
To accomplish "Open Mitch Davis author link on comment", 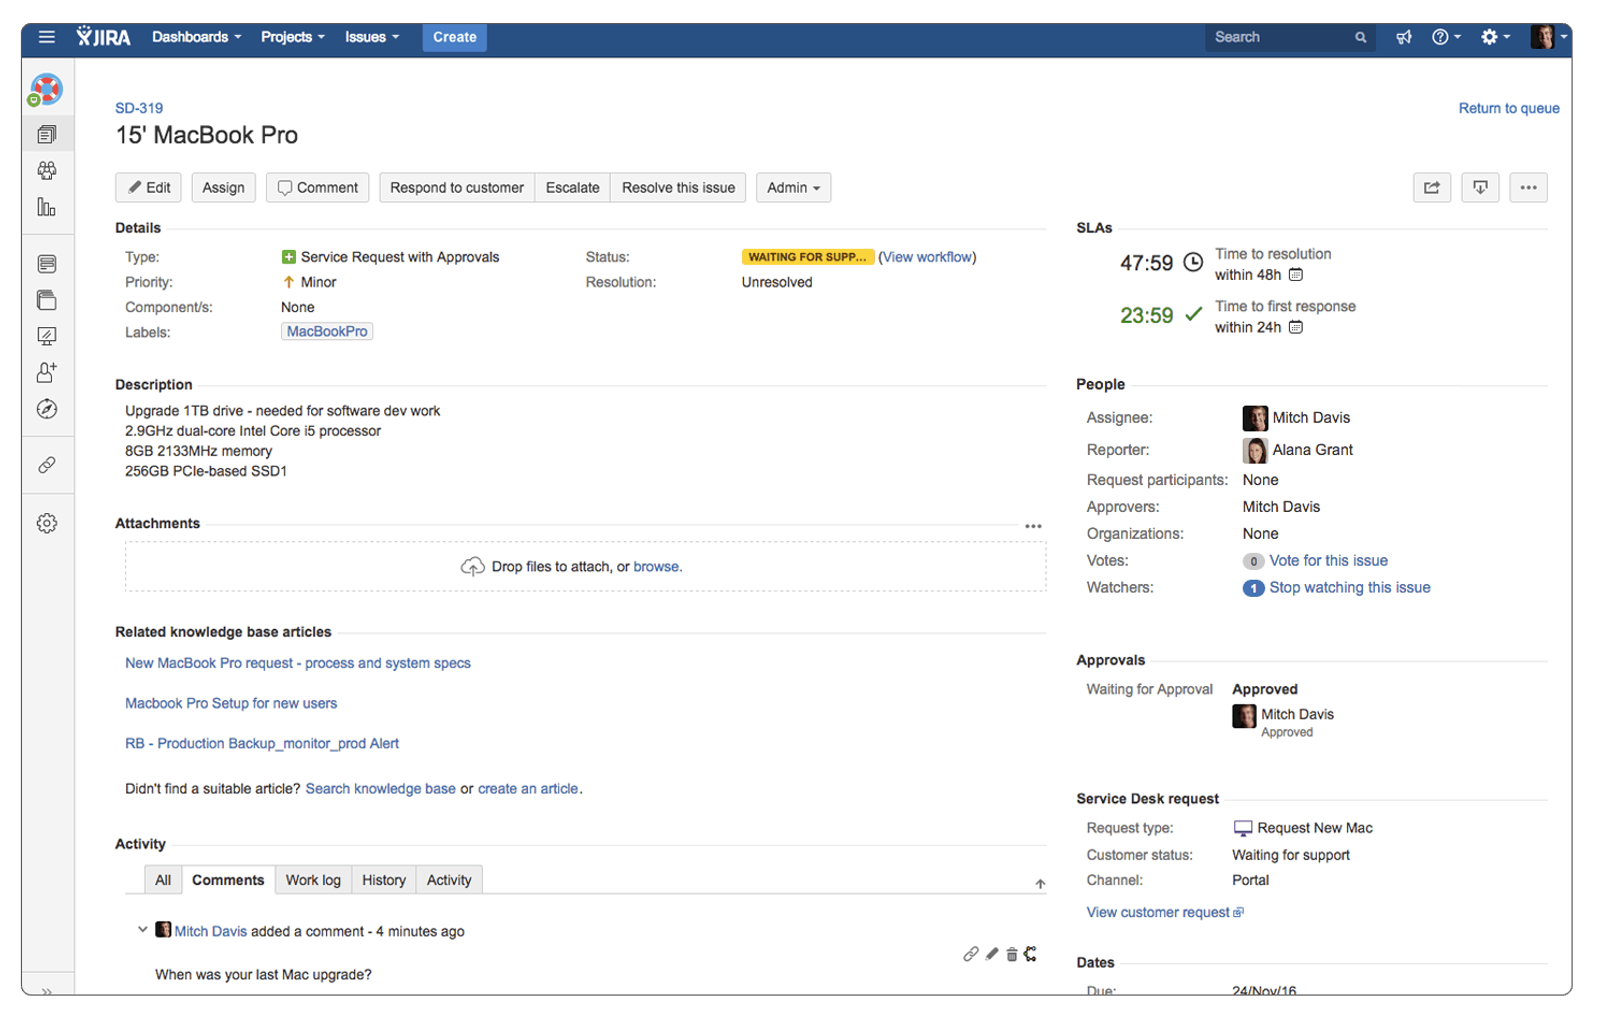I will [210, 931].
